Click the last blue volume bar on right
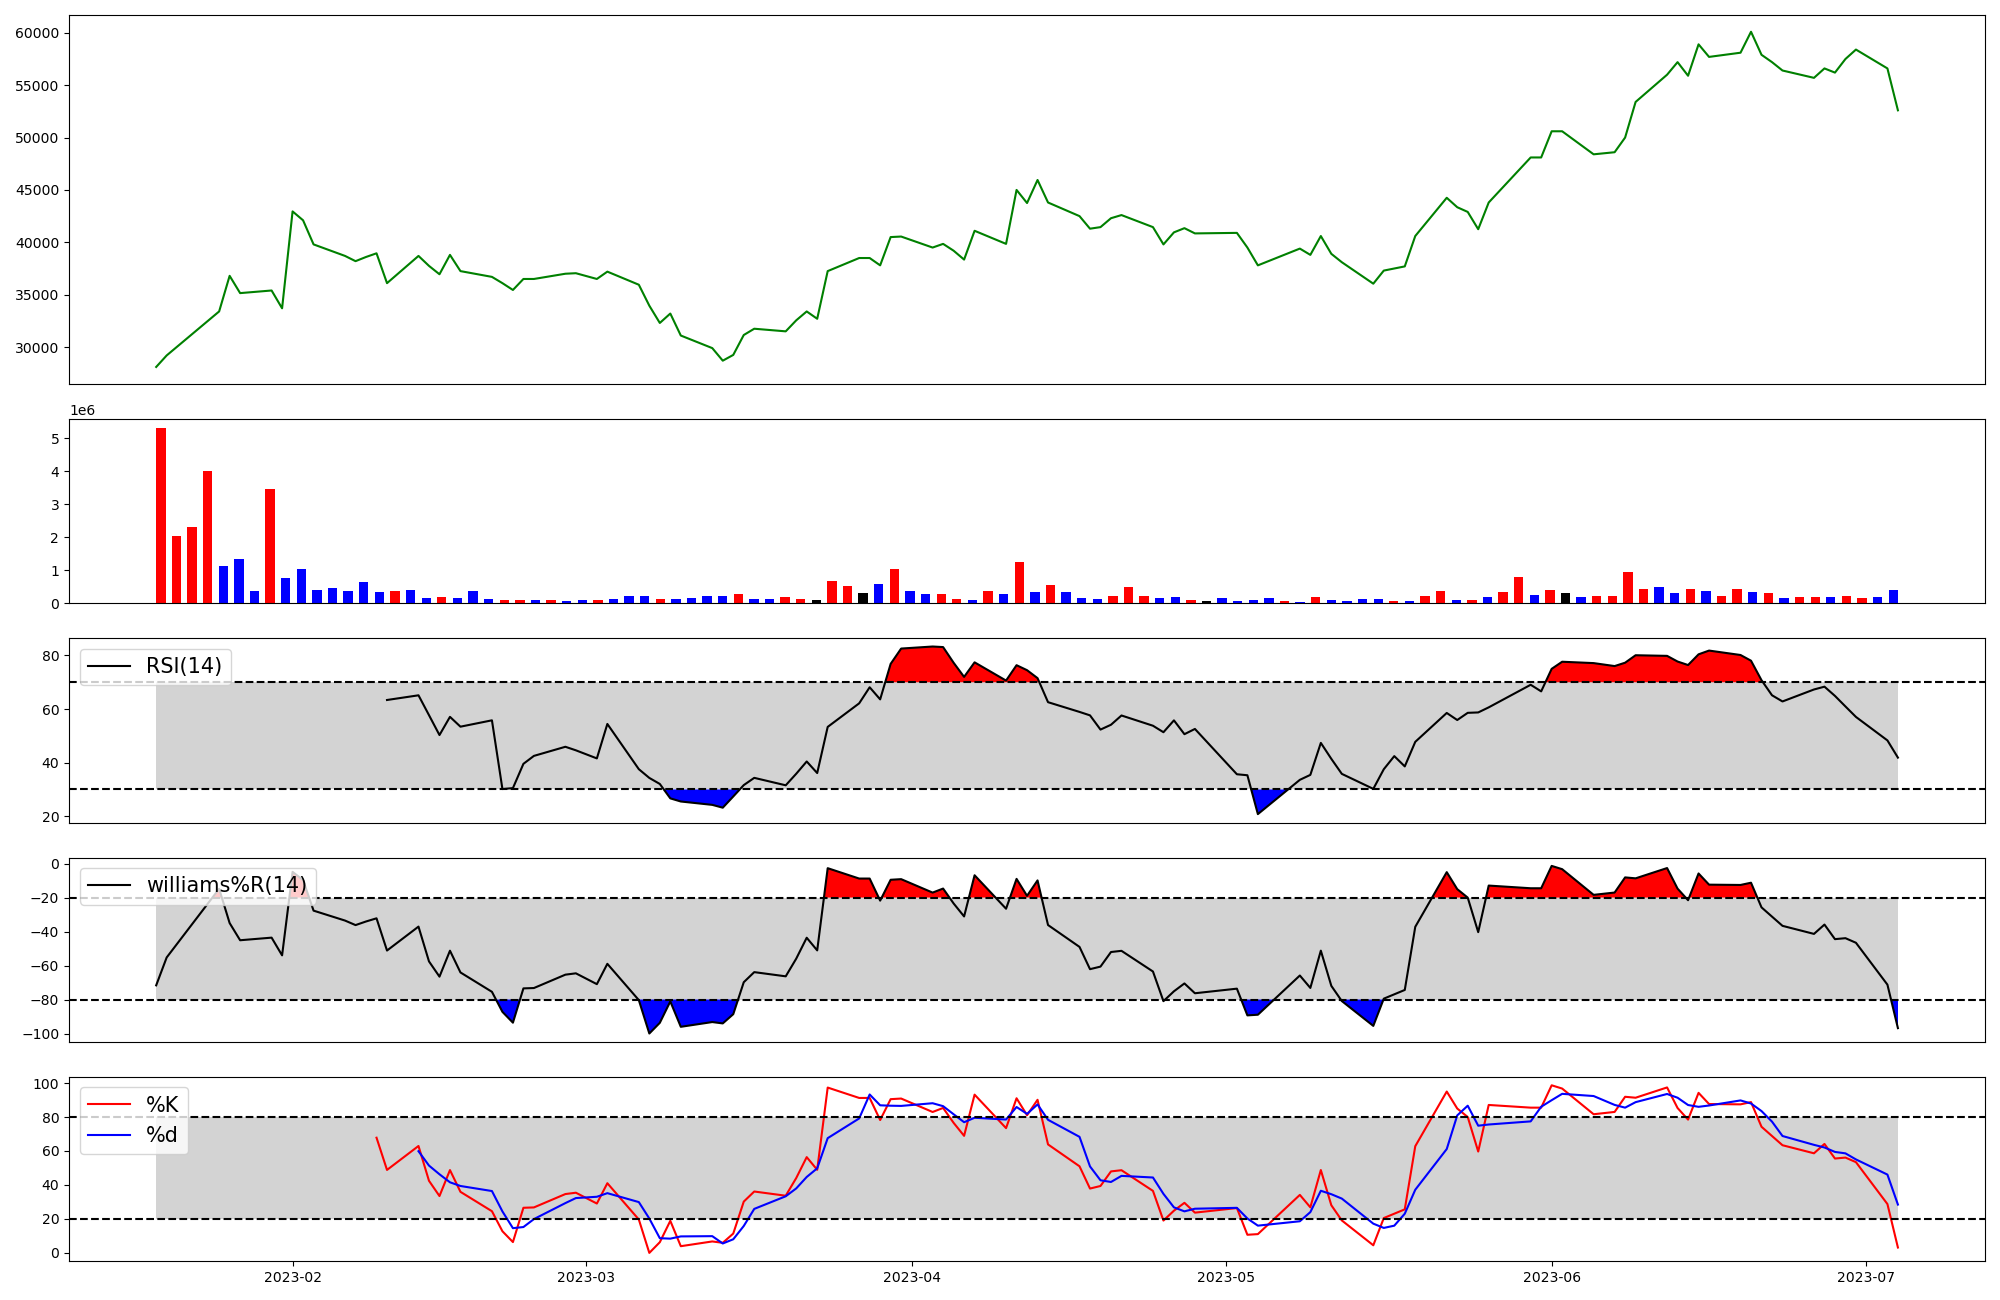Screen dimensions: 2000x1300 1893,597
